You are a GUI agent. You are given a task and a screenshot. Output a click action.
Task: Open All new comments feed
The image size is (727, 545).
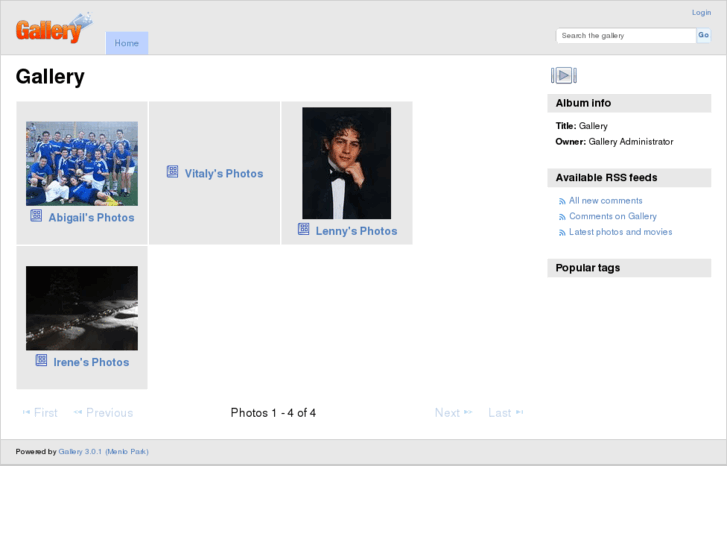click(x=606, y=201)
